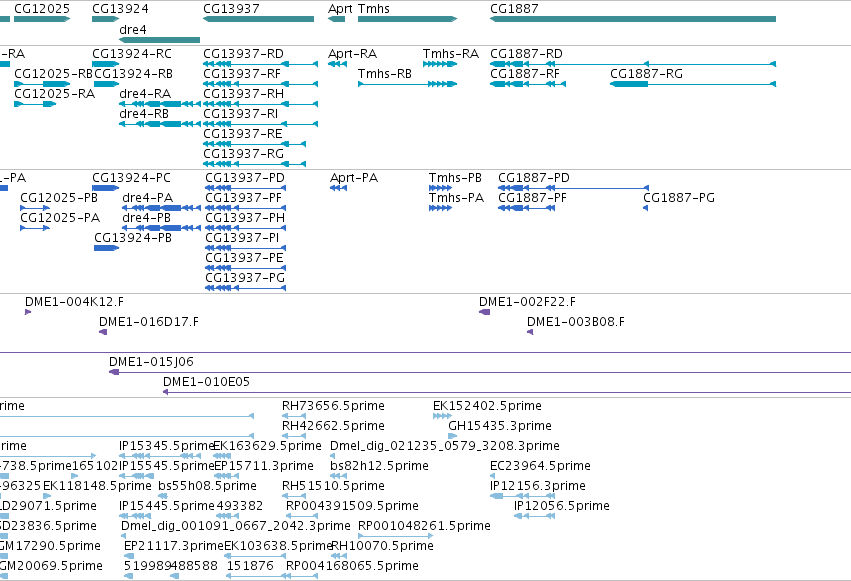Select protein CG13937-PD
The image size is (851, 581).
tap(246, 188)
